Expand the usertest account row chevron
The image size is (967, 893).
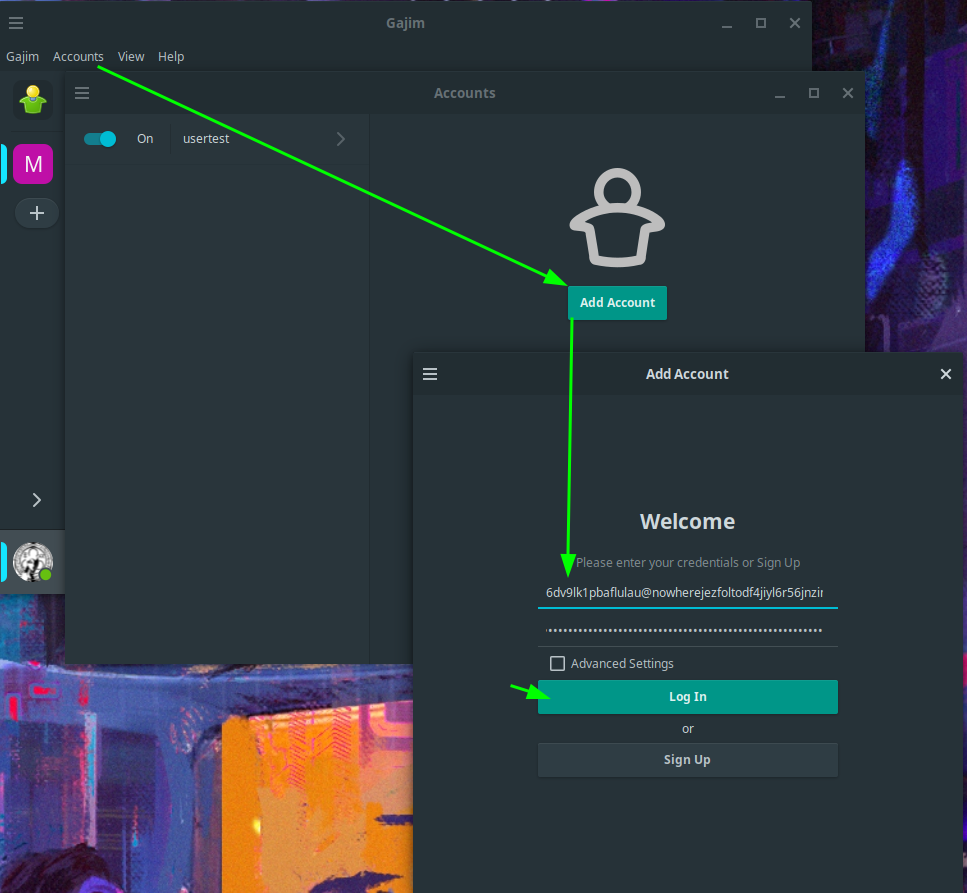[x=340, y=139]
